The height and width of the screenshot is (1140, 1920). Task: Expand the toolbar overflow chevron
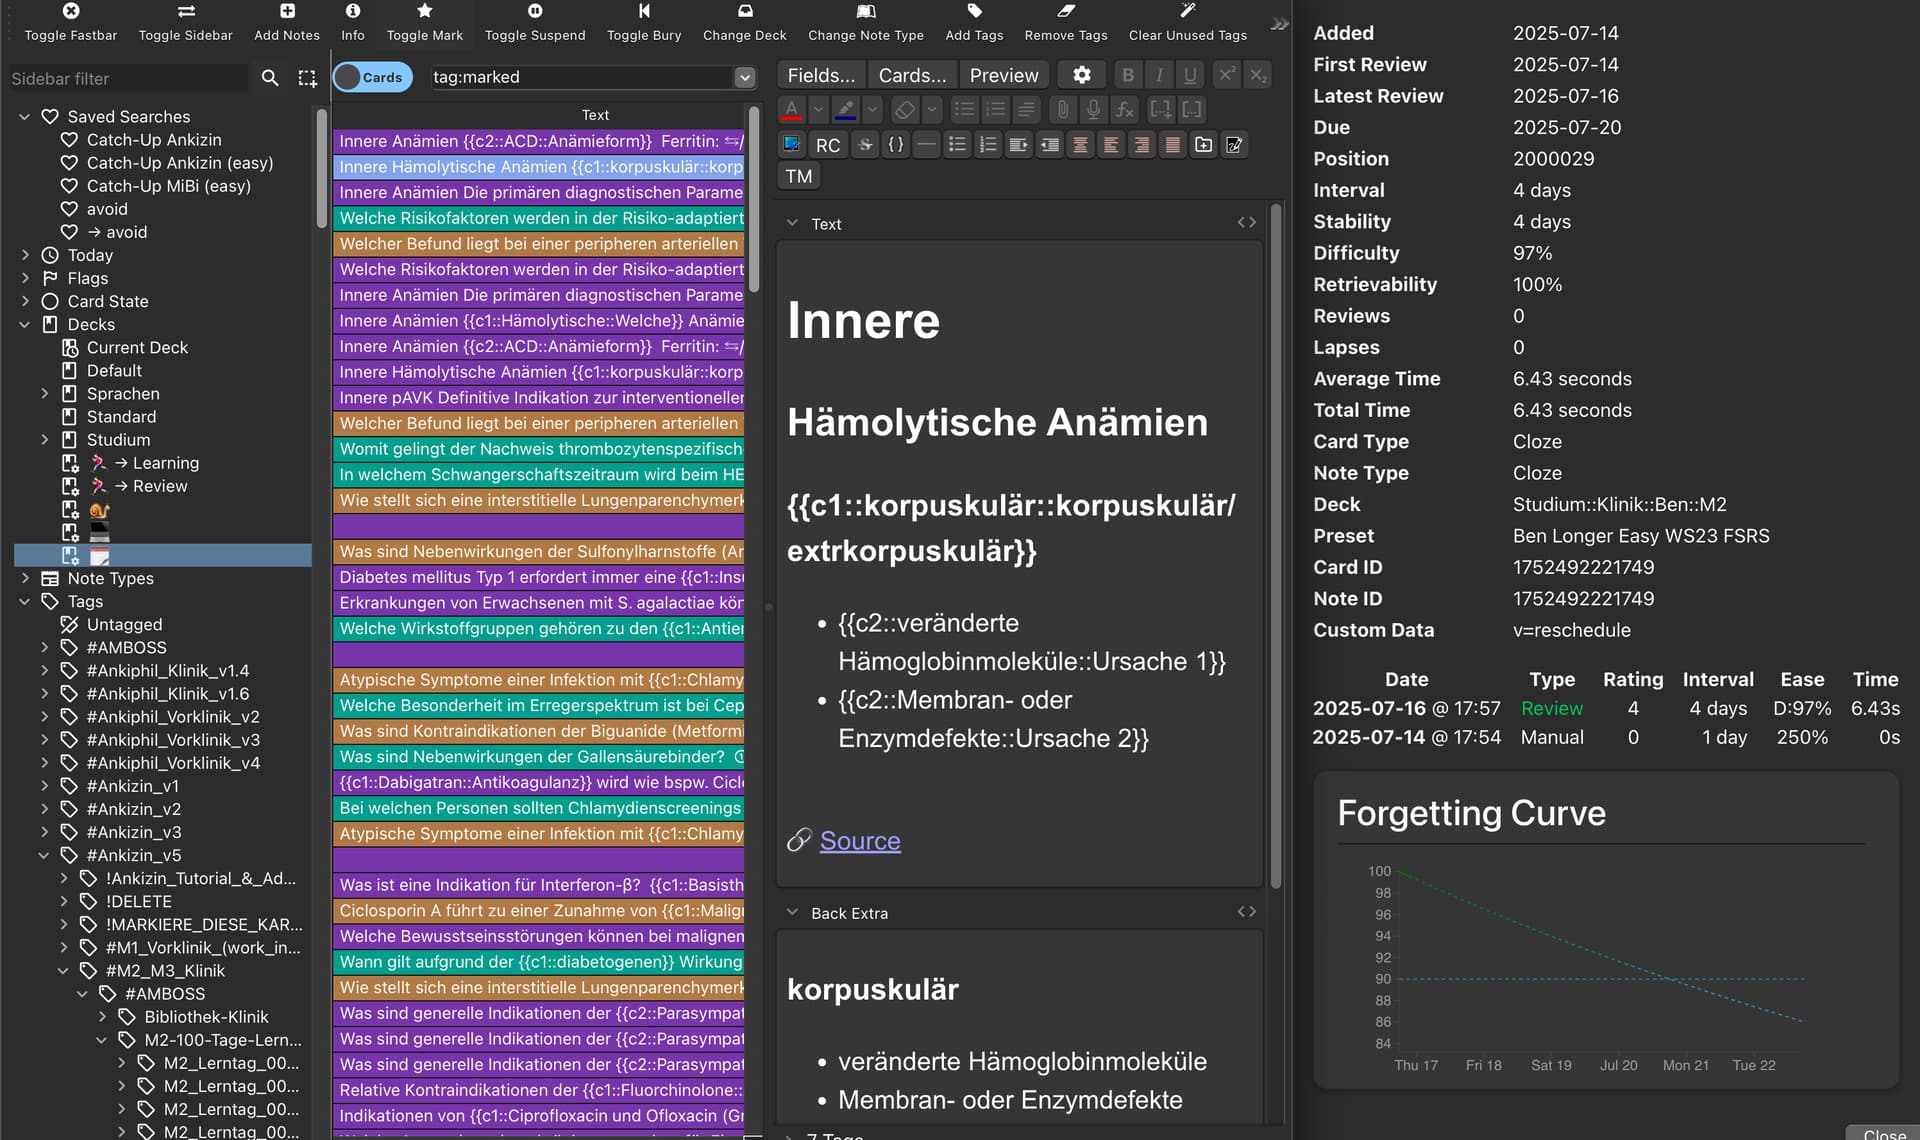[x=1279, y=24]
